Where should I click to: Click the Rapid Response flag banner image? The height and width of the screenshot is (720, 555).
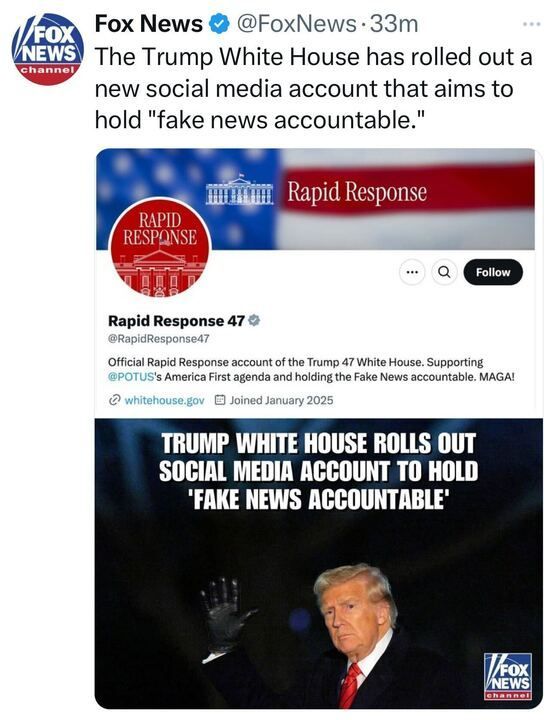pyautogui.click(x=315, y=199)
